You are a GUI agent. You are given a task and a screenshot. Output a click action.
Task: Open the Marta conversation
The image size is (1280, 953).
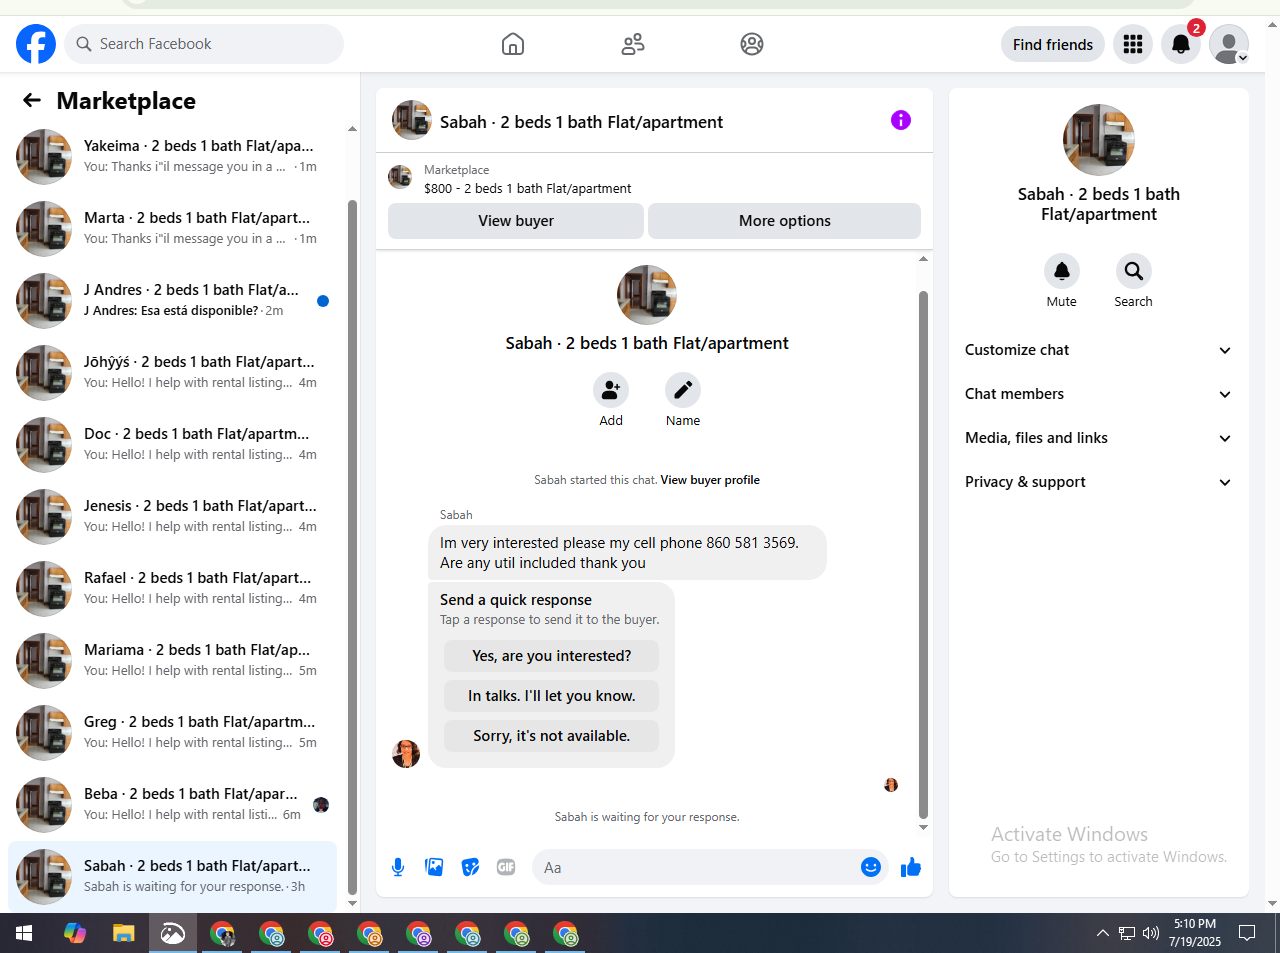pyautogui.click(x=172, y=229)
